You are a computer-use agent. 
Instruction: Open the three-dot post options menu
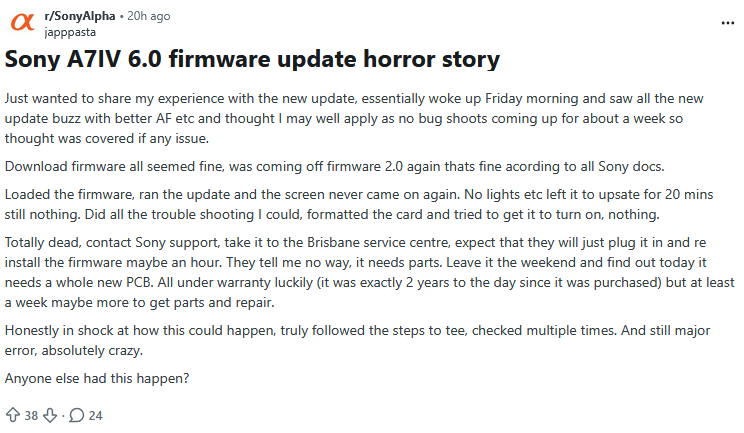coord(726,22)
